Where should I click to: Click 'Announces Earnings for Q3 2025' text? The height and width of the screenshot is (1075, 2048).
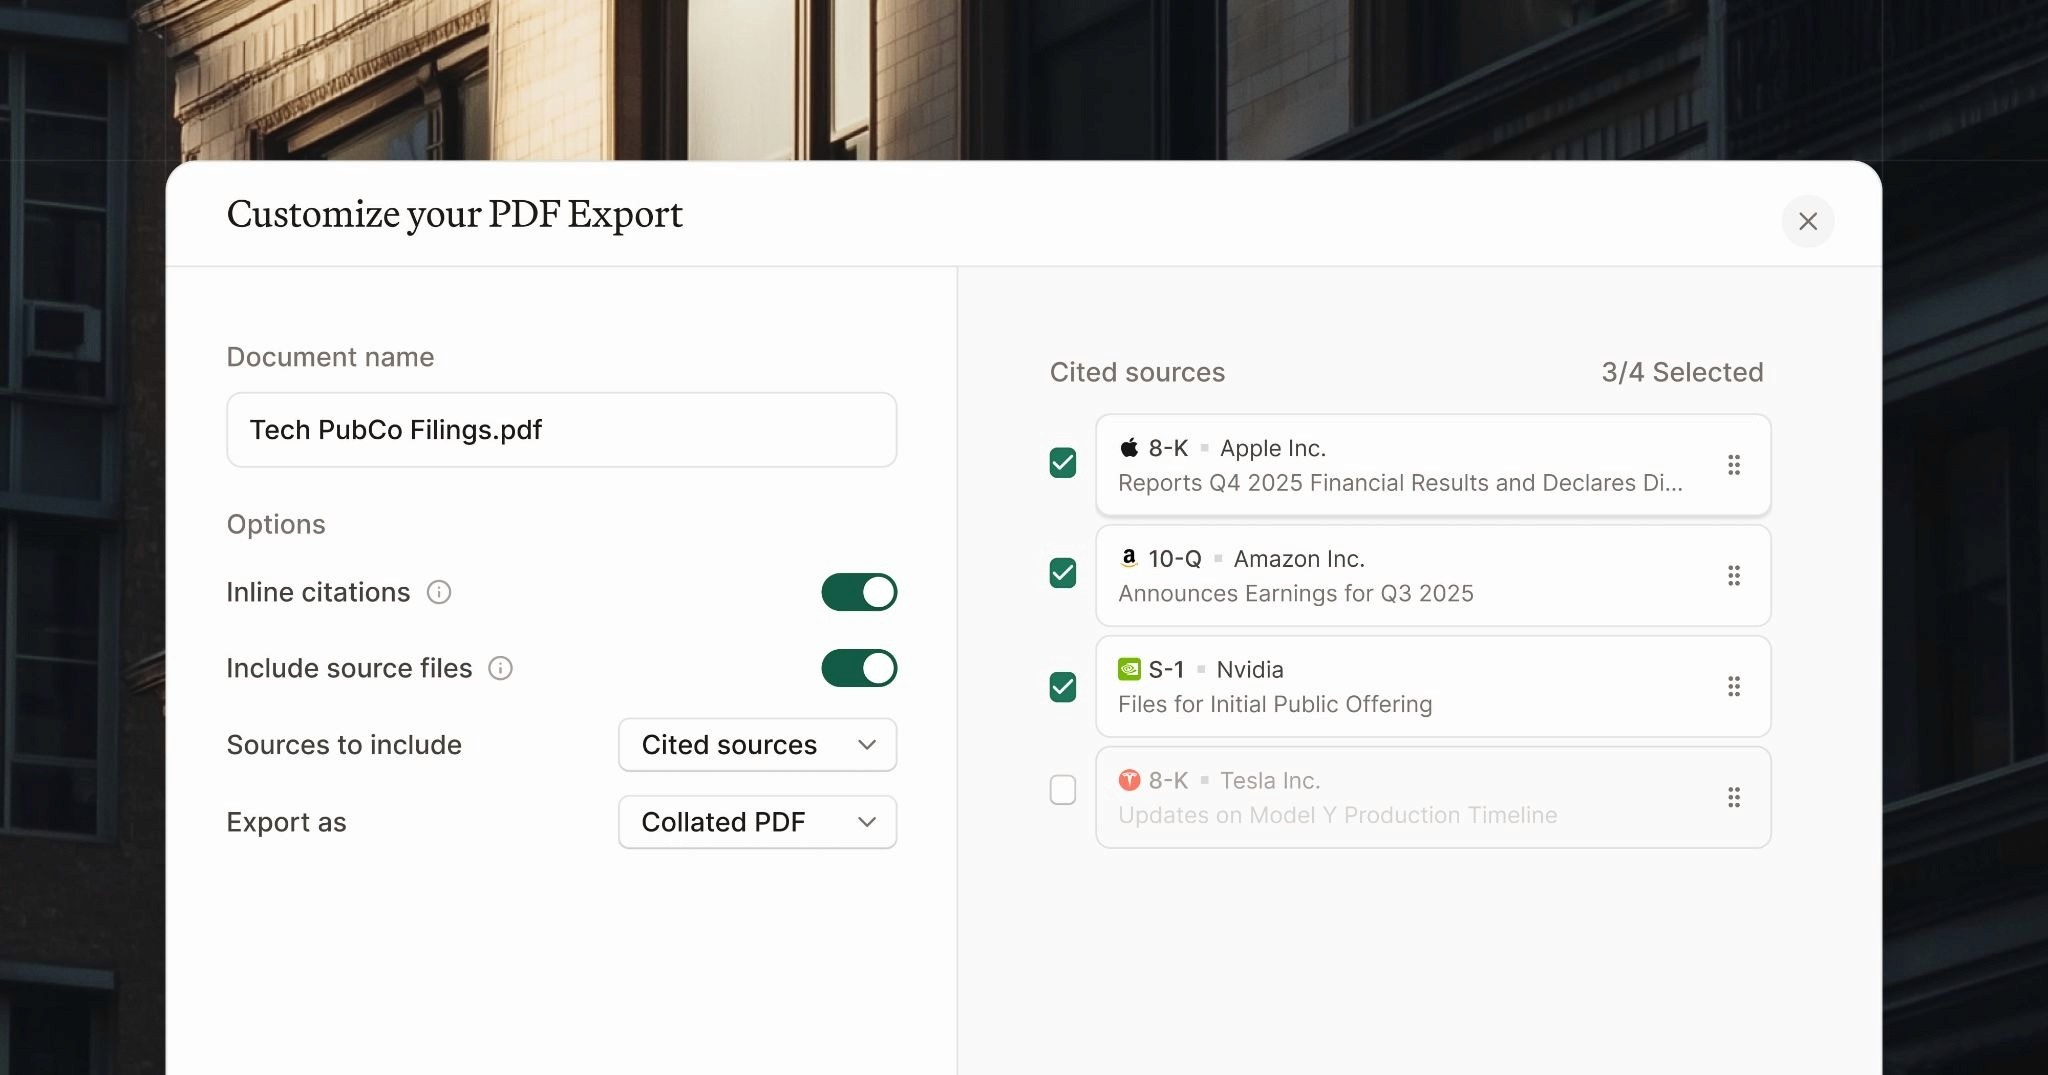pos(1296,593)
